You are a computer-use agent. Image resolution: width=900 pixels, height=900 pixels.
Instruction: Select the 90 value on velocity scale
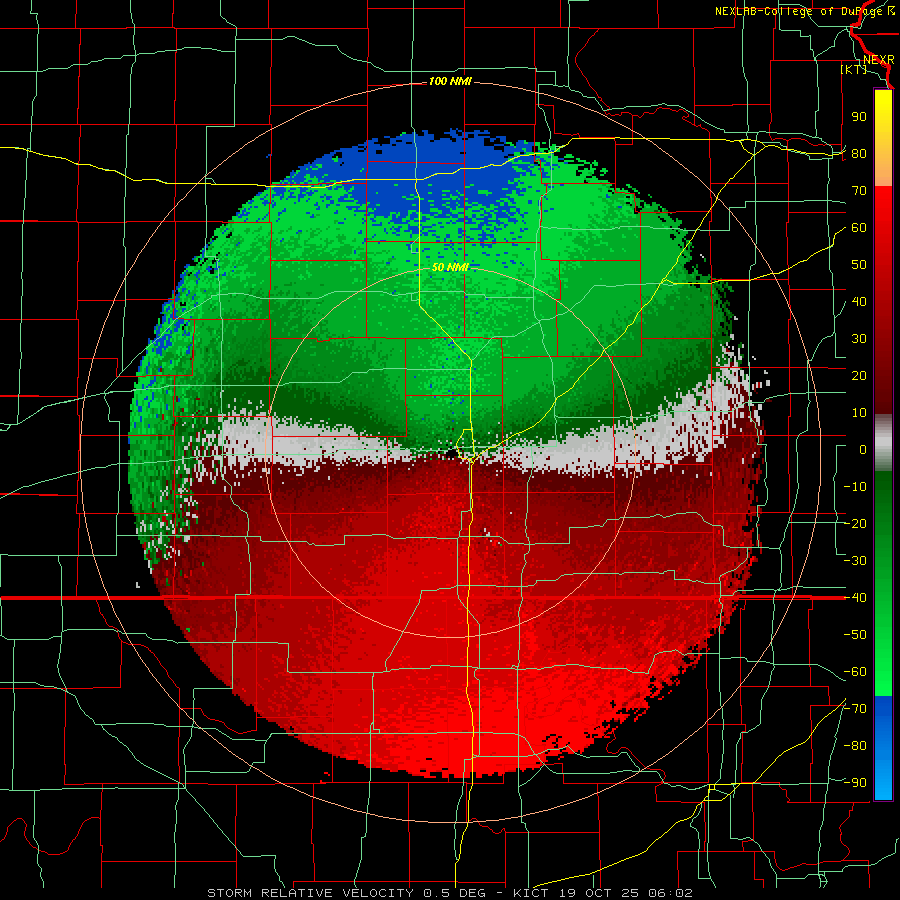pos(859,117)
